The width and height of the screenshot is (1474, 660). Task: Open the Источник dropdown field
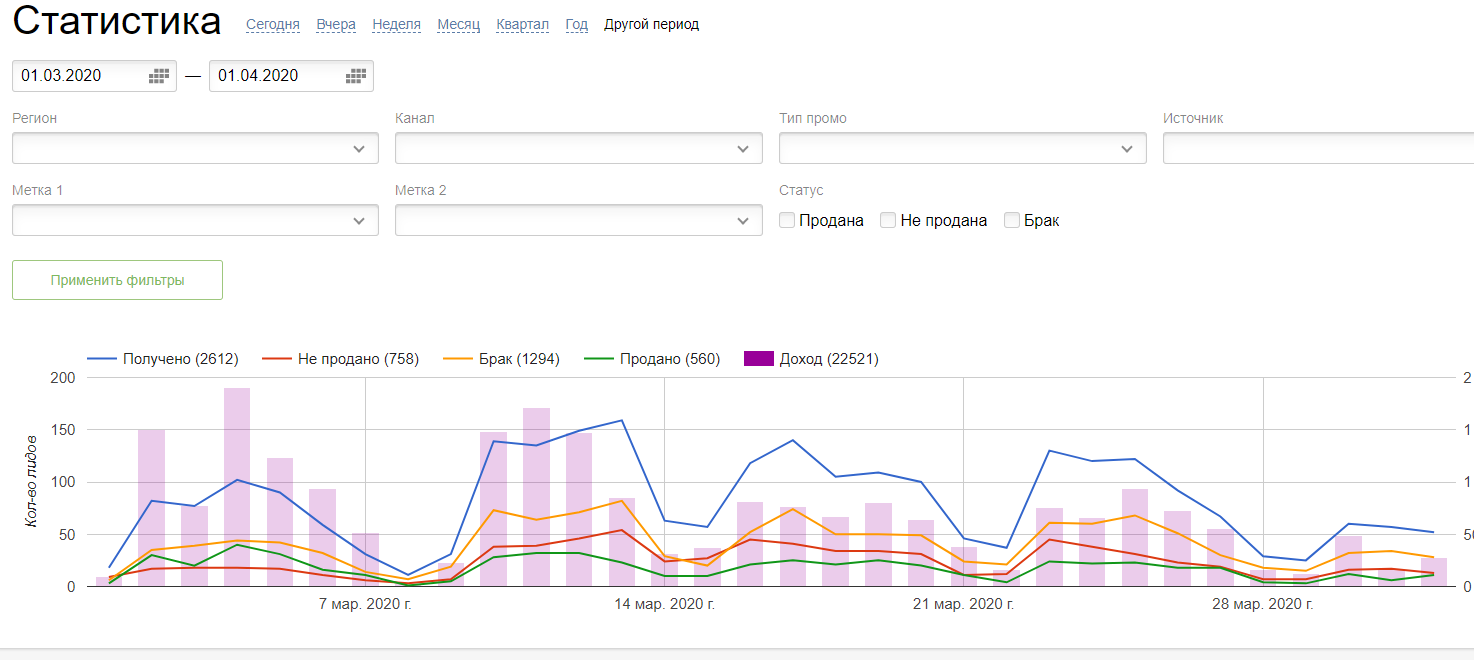point(1317,148)
